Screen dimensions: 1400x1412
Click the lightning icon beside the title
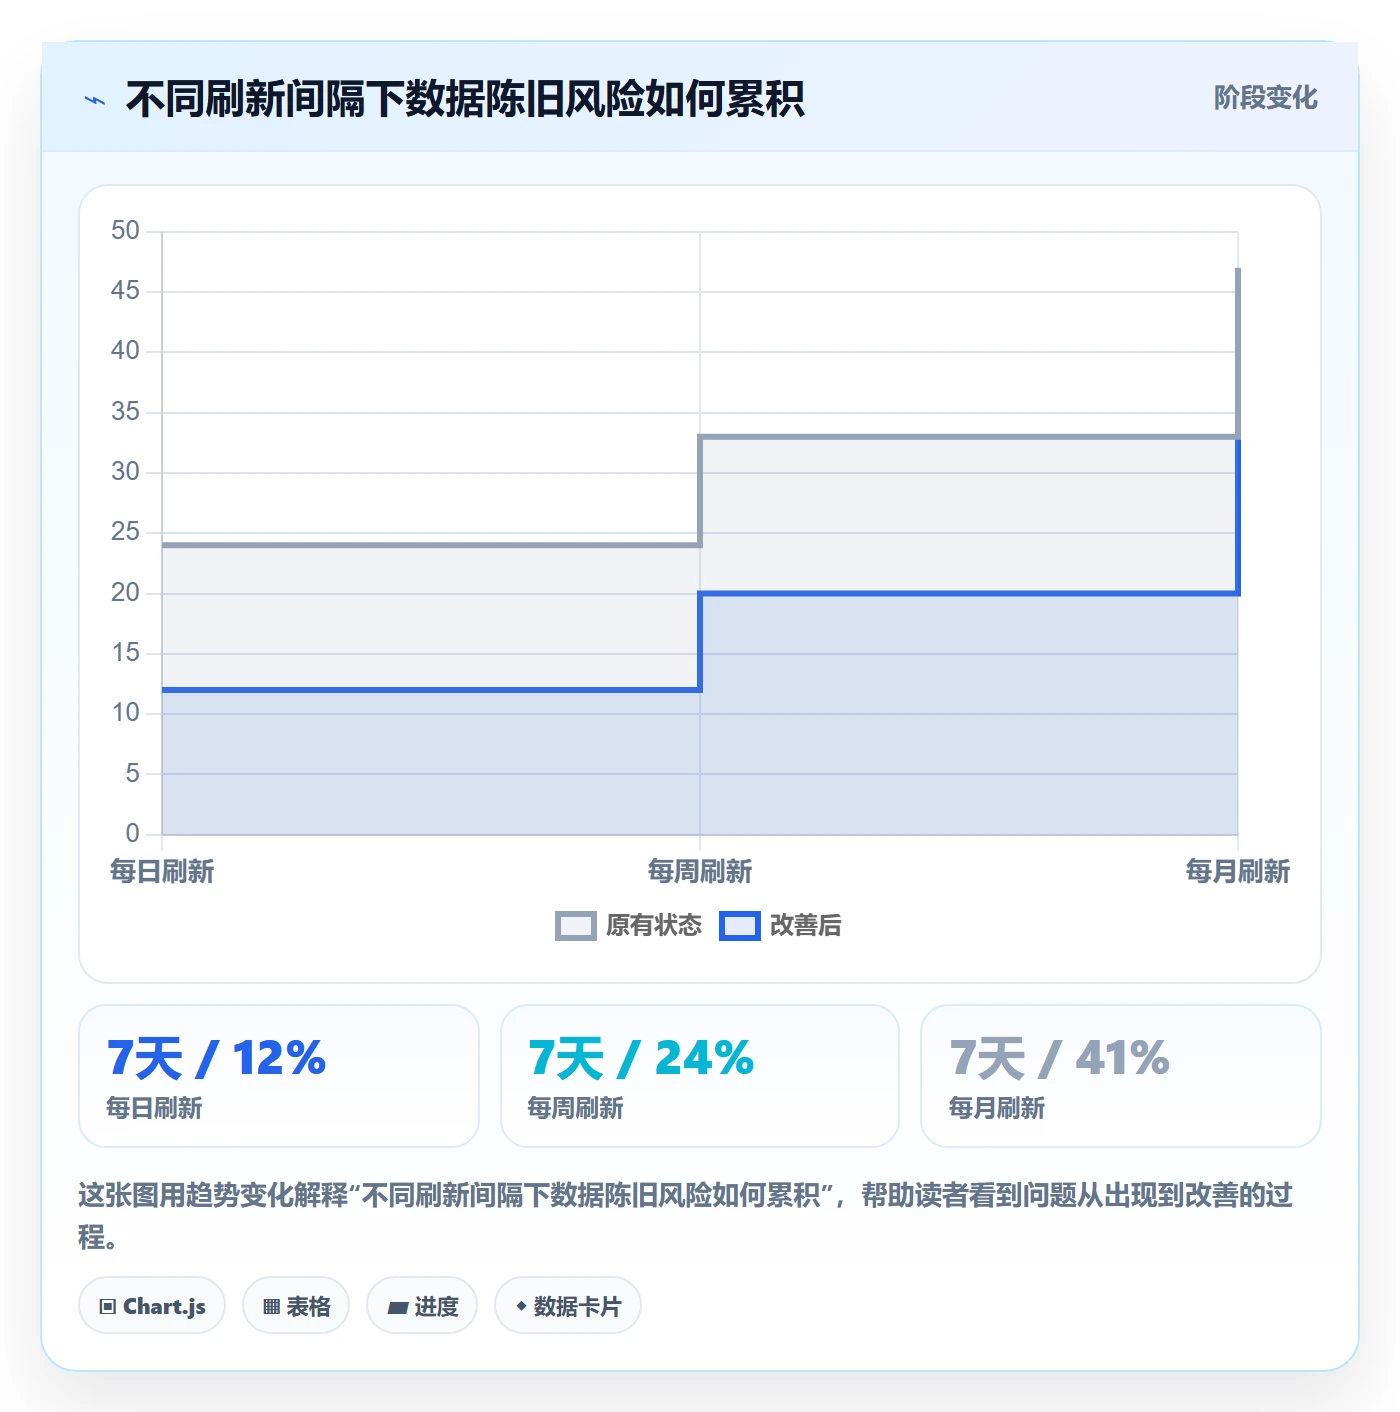[95, 100]
